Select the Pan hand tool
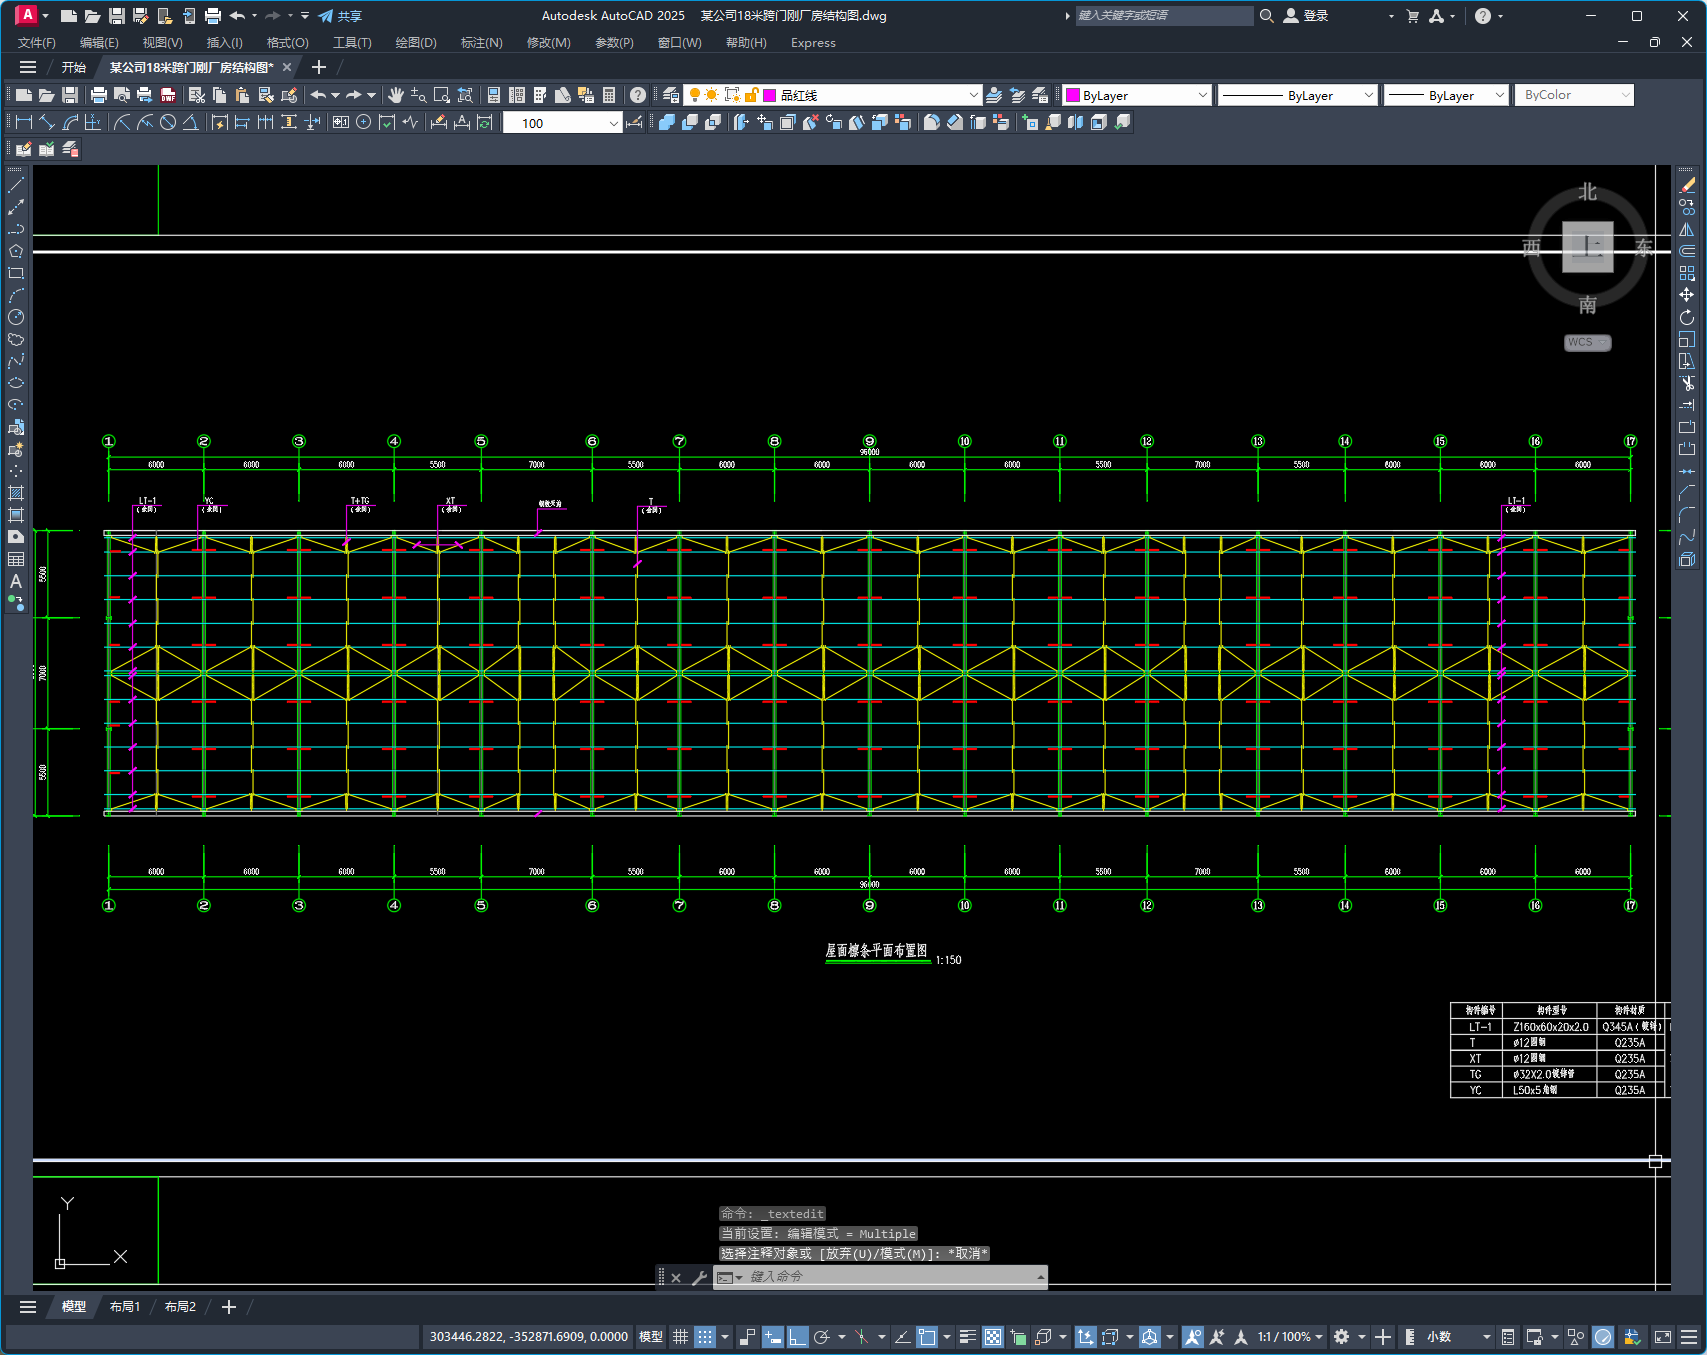1707x1355 pixels. tap(396, 95)
